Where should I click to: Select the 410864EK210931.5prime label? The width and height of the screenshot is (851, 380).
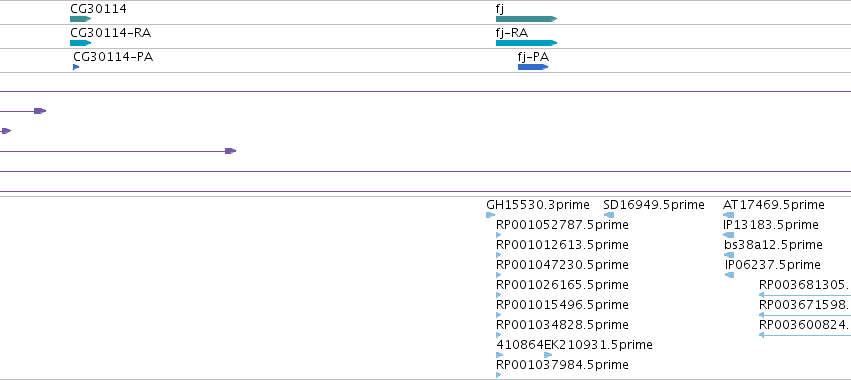click(574, 345)
